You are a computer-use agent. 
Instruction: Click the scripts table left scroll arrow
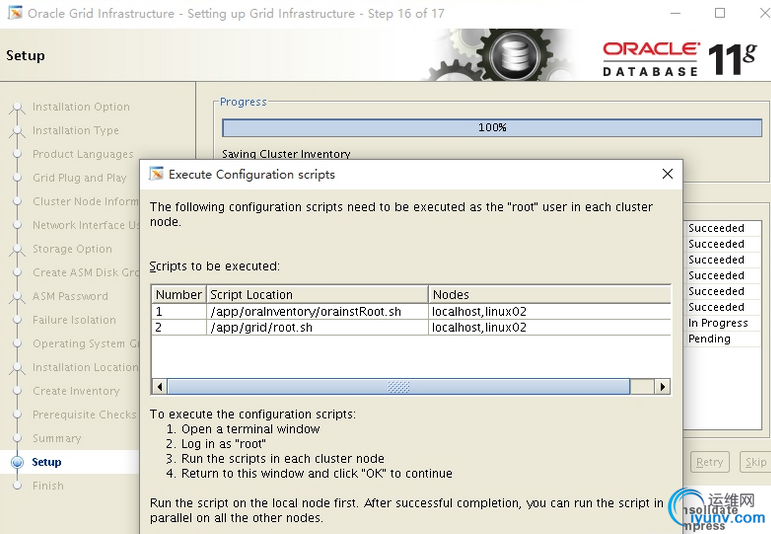click(159, 387)
